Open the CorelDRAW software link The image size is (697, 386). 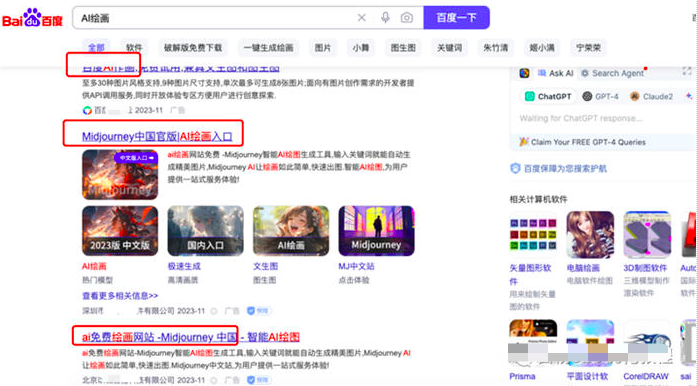coord(646,376)
